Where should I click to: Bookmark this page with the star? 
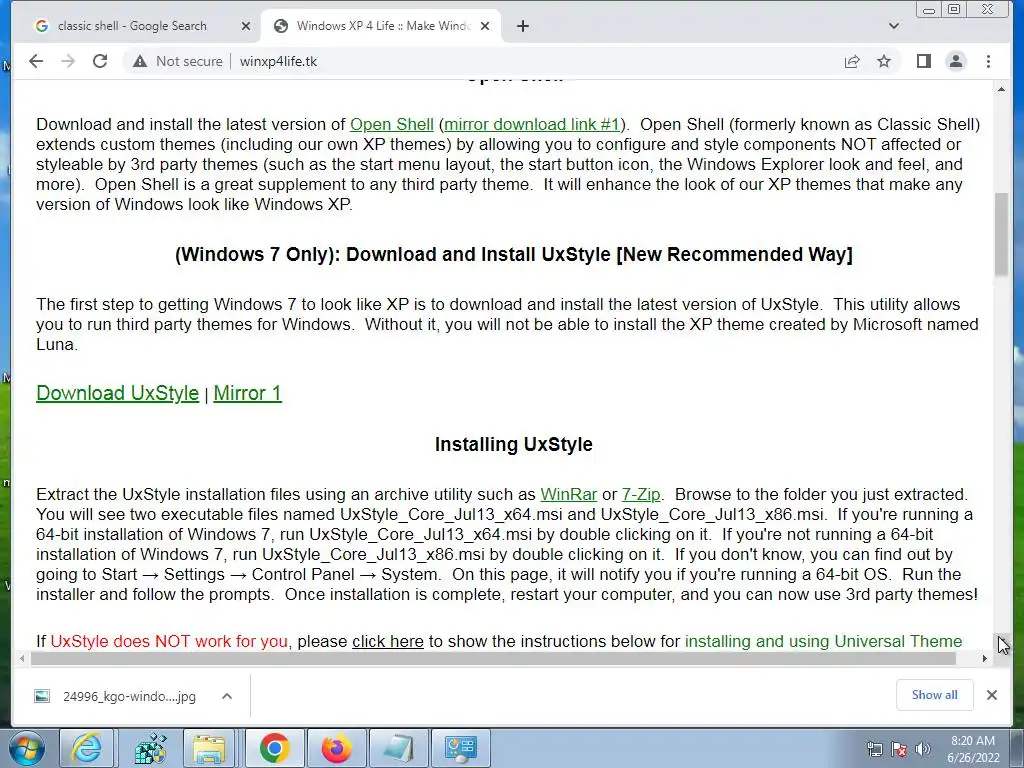pyautogui.click(x=884, y=61)
